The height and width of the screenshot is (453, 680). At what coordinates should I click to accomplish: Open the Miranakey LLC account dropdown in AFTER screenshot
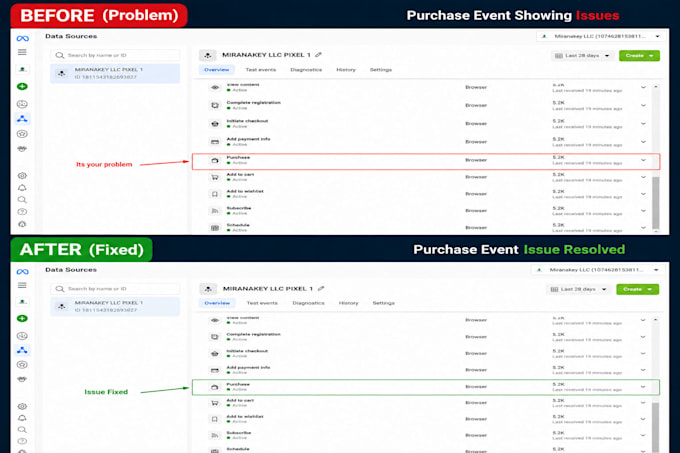[x=597, y=270]
